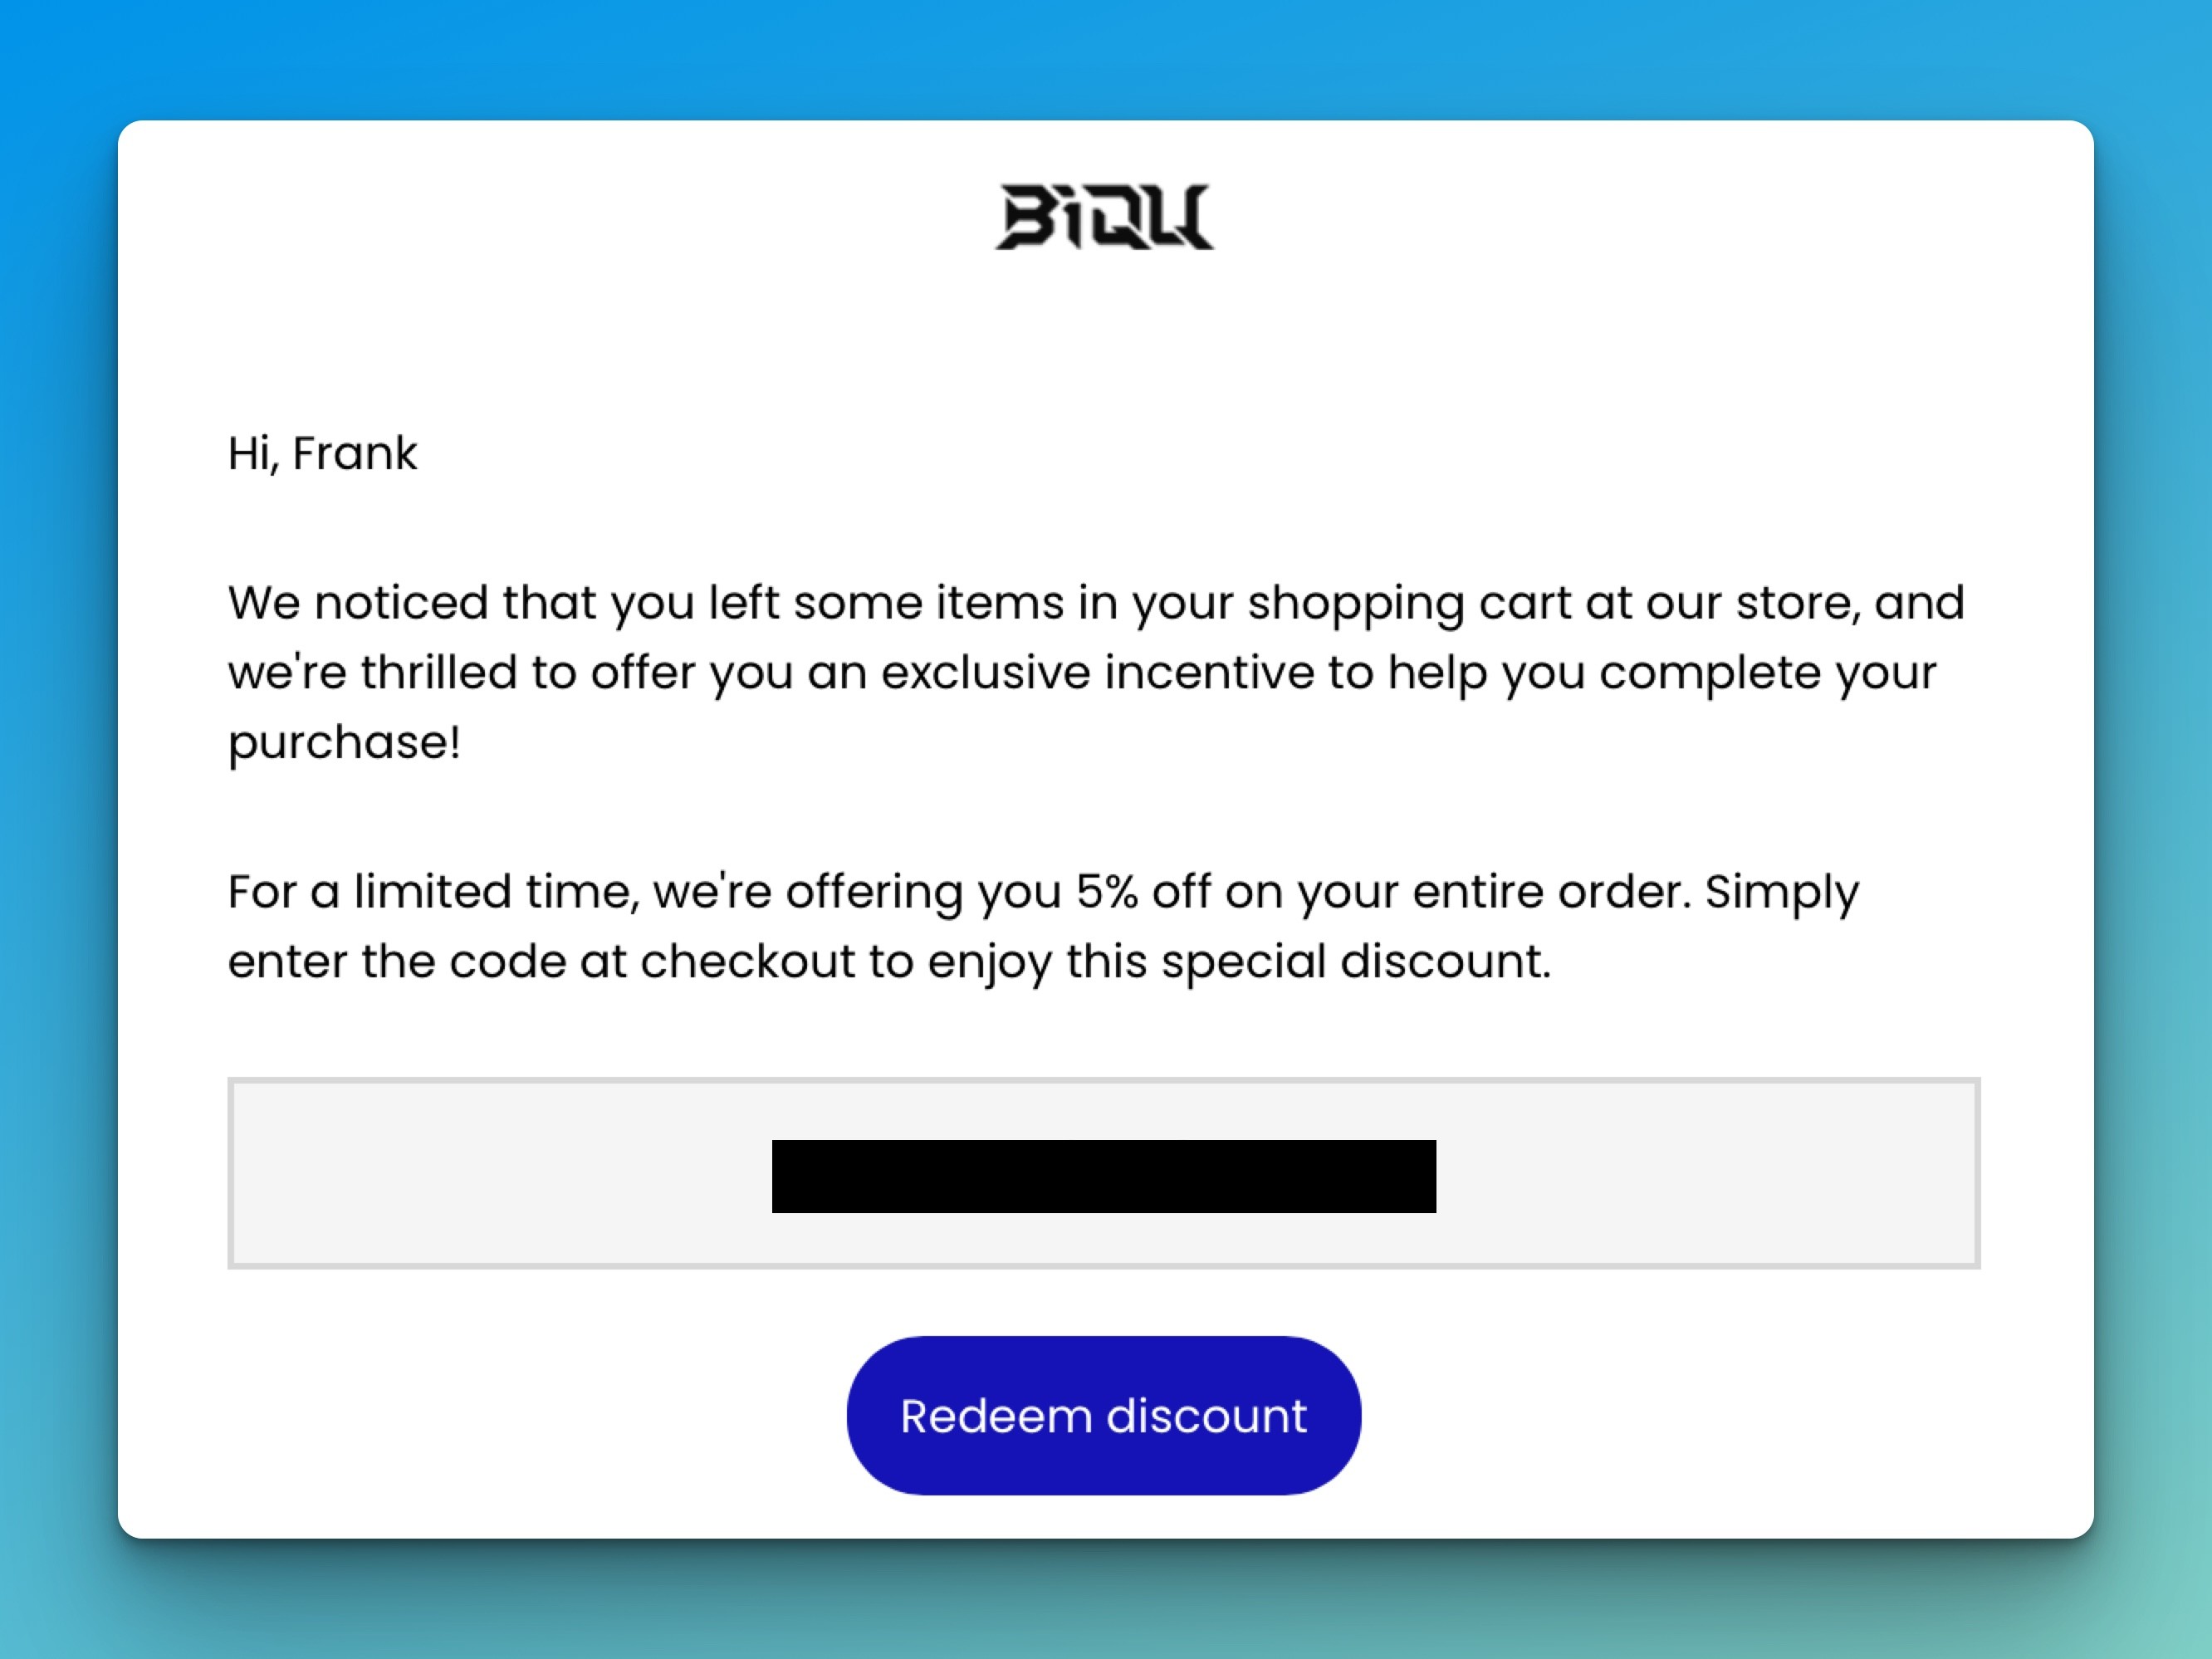Click the word "thrilled" in the message

tap(438, 672)
